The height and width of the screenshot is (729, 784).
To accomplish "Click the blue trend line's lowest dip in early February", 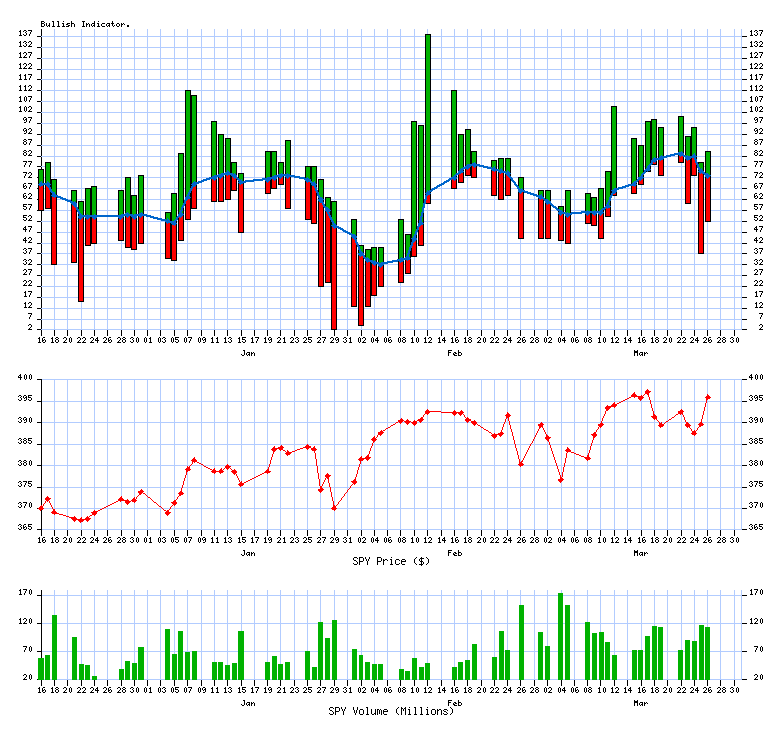I will [380, 264].
